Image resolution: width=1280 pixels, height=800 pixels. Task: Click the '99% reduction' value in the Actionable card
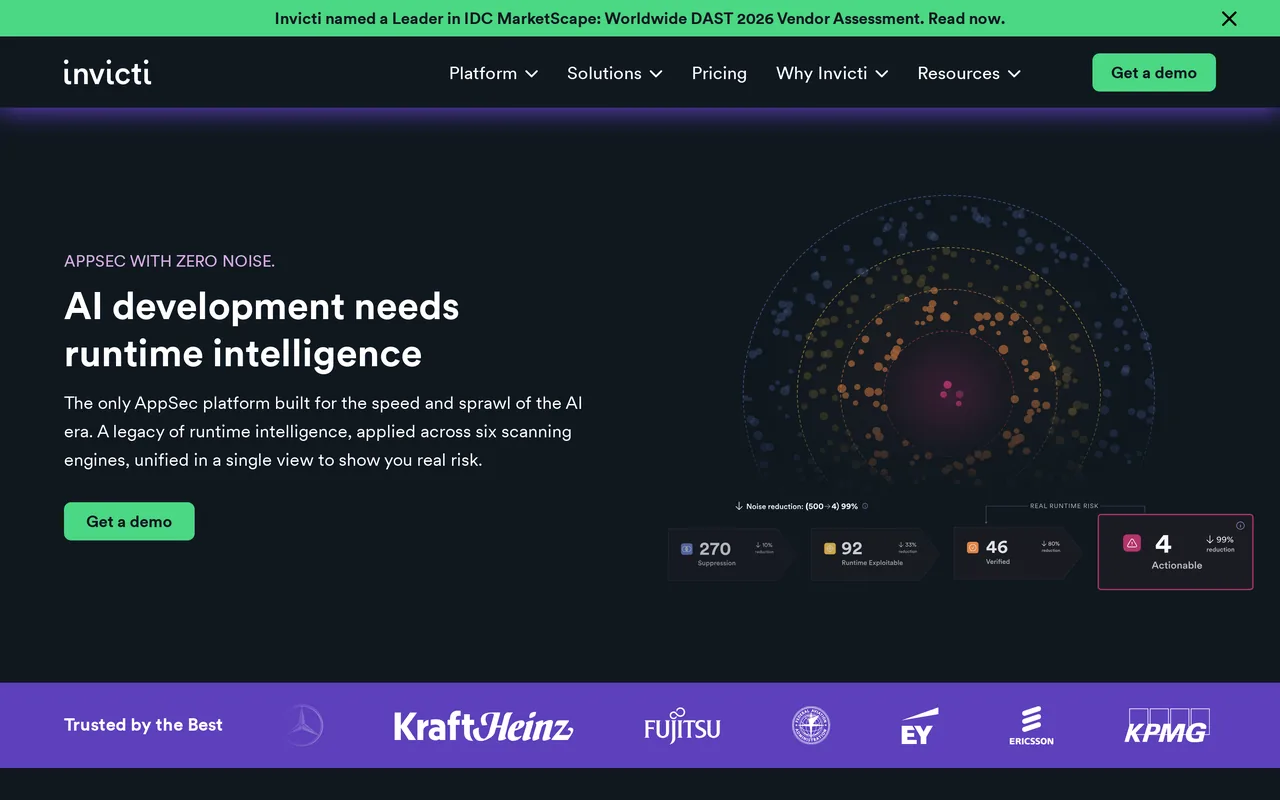pos(1220,543)
